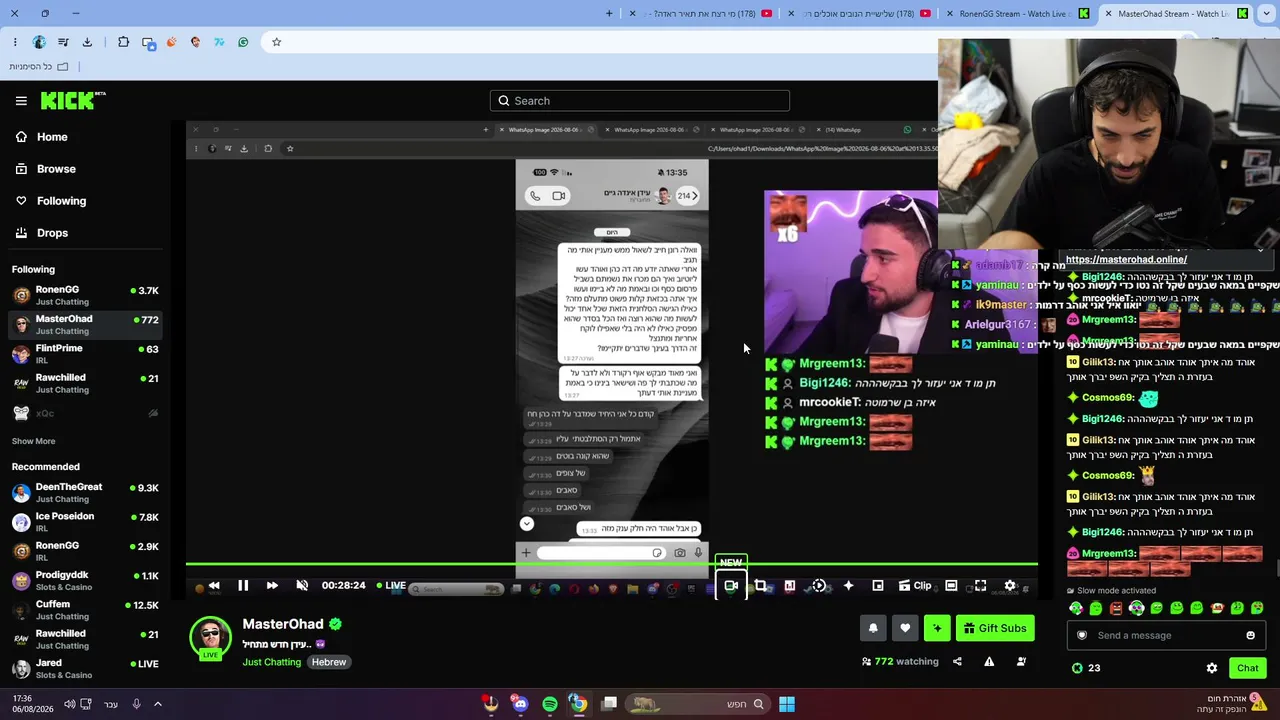Open Chrome extensions puzzle icon

coord(123,42)
